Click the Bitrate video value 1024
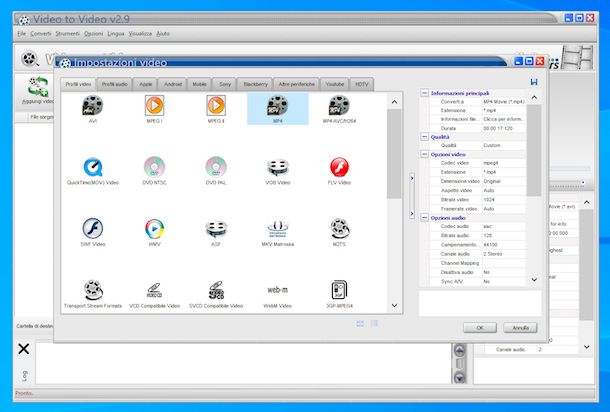Screen dimensions: 610x412 coord(504,200)
